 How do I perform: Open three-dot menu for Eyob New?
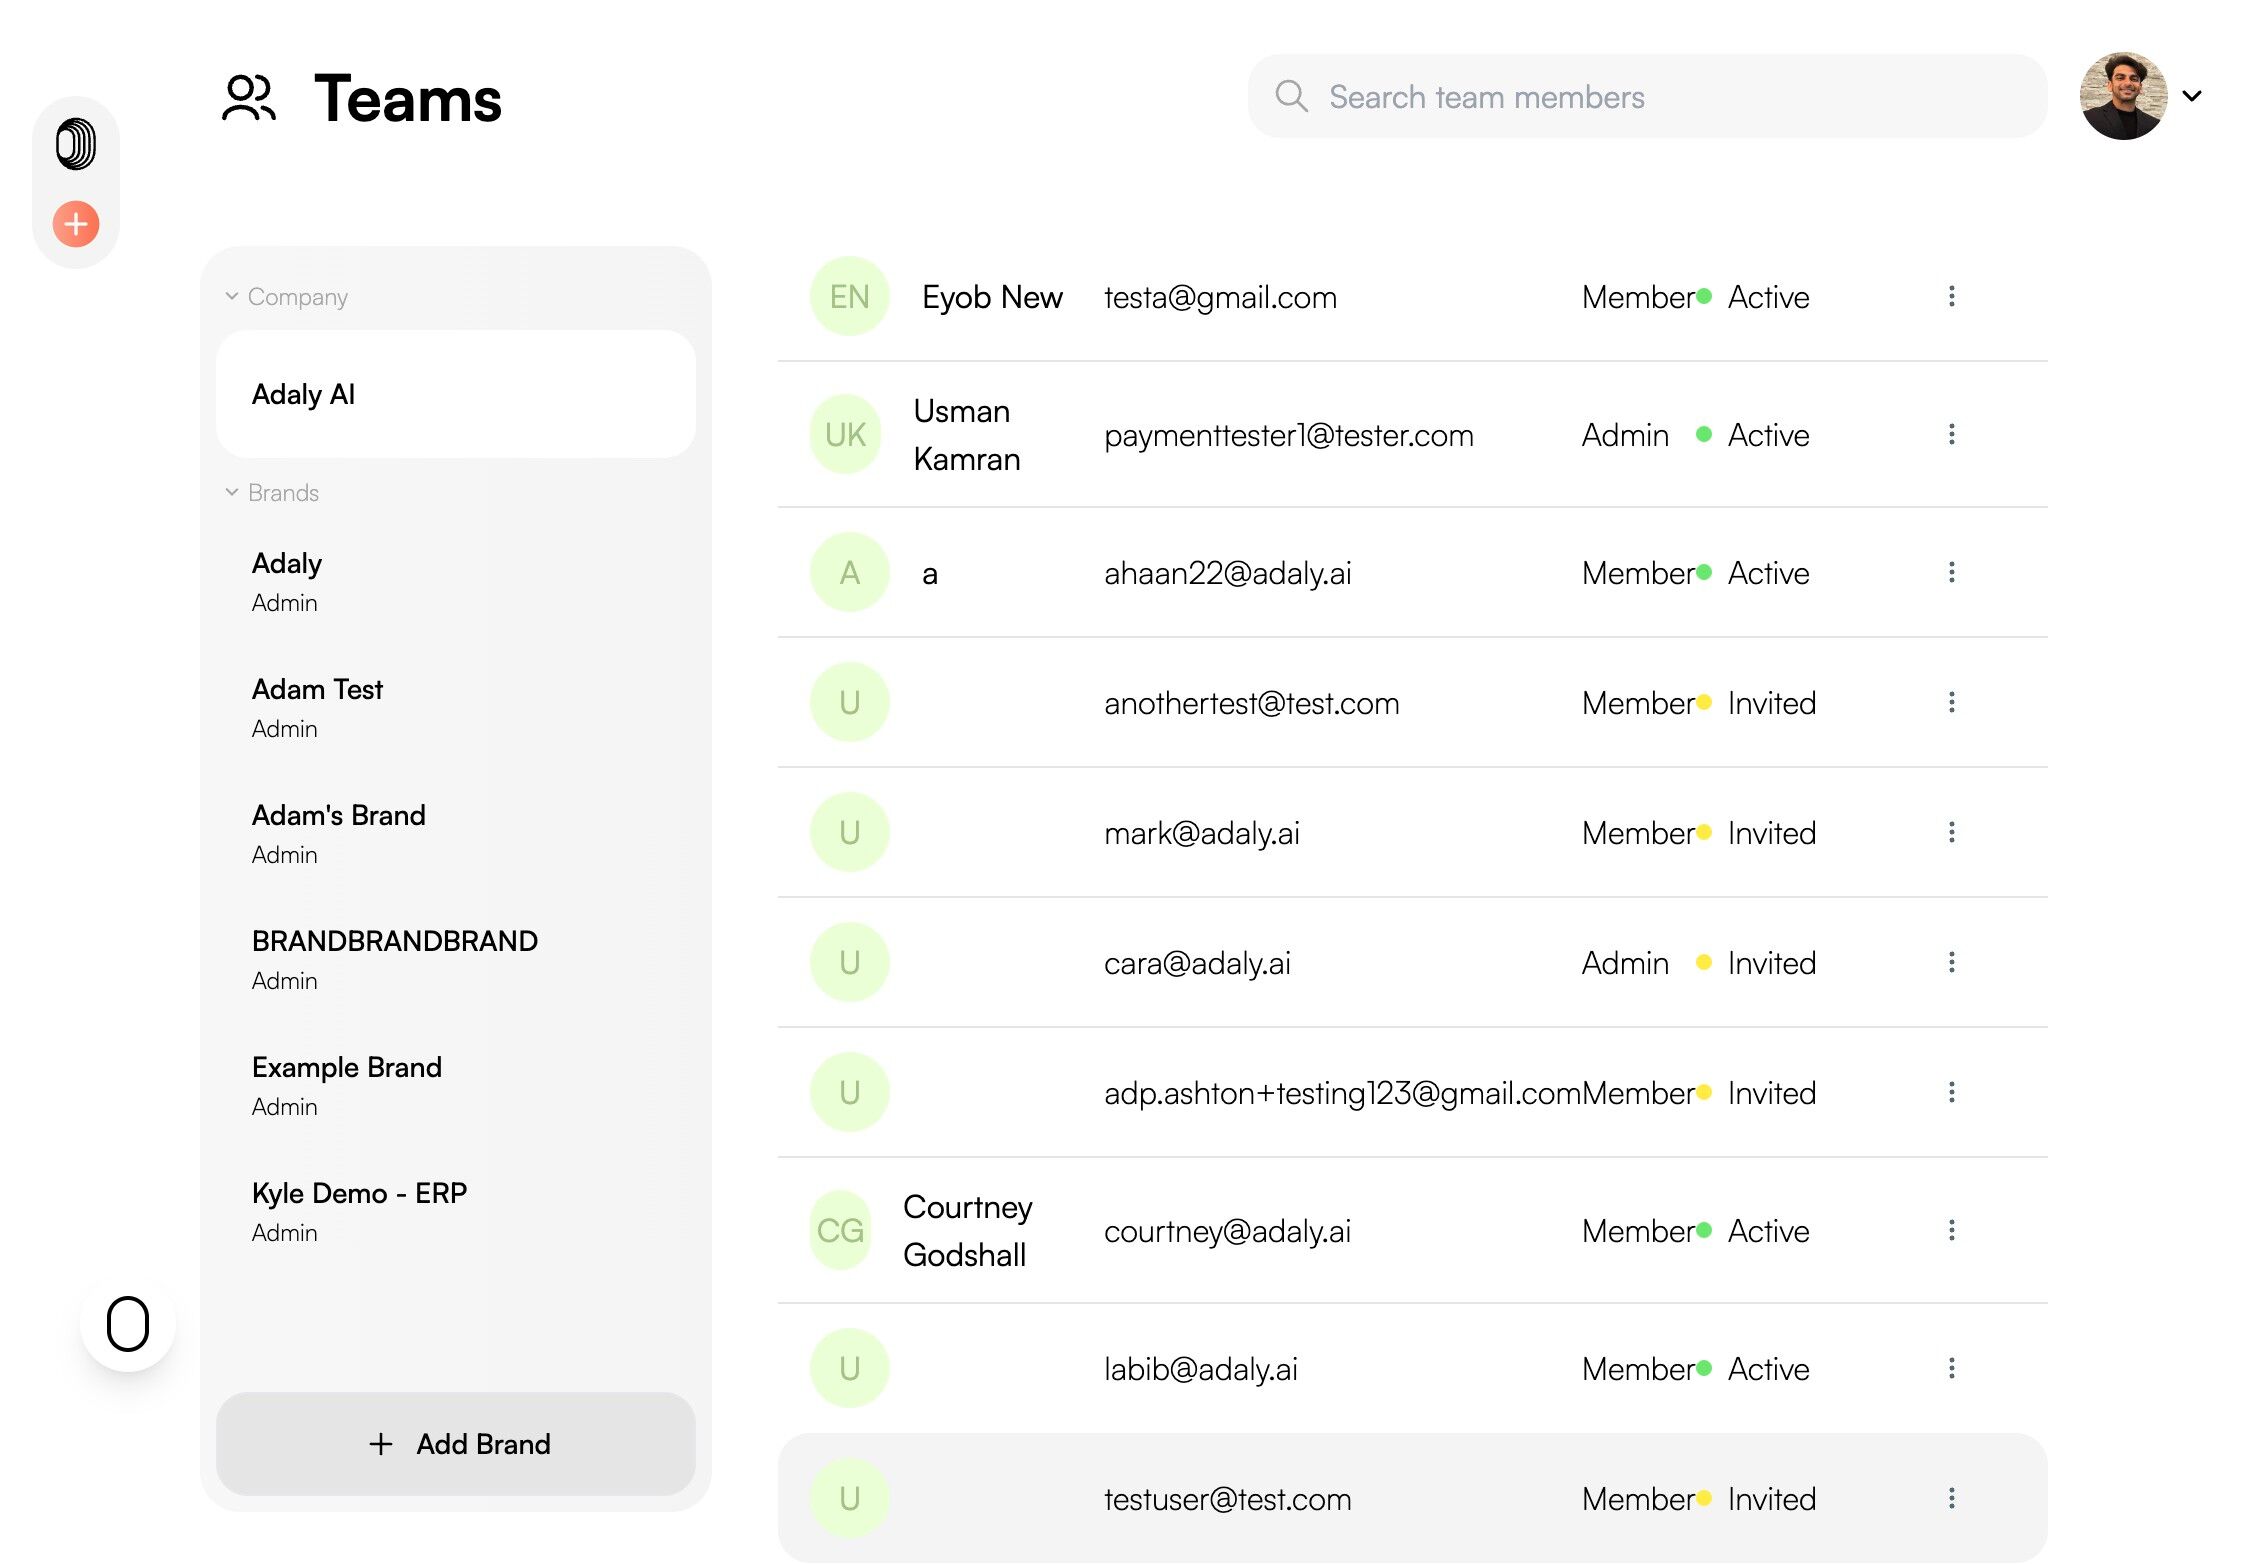point(1951,296)
